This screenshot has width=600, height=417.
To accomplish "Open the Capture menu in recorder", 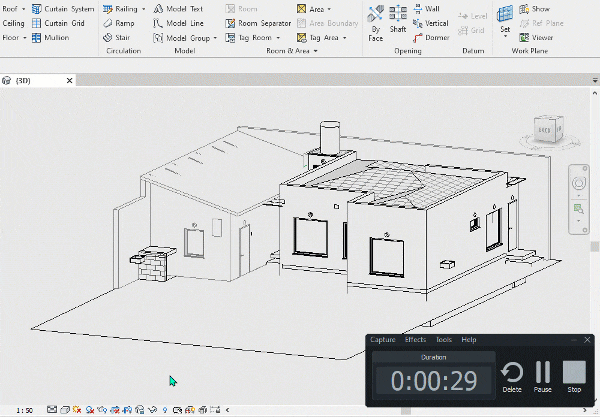I will tap(383, 340).
